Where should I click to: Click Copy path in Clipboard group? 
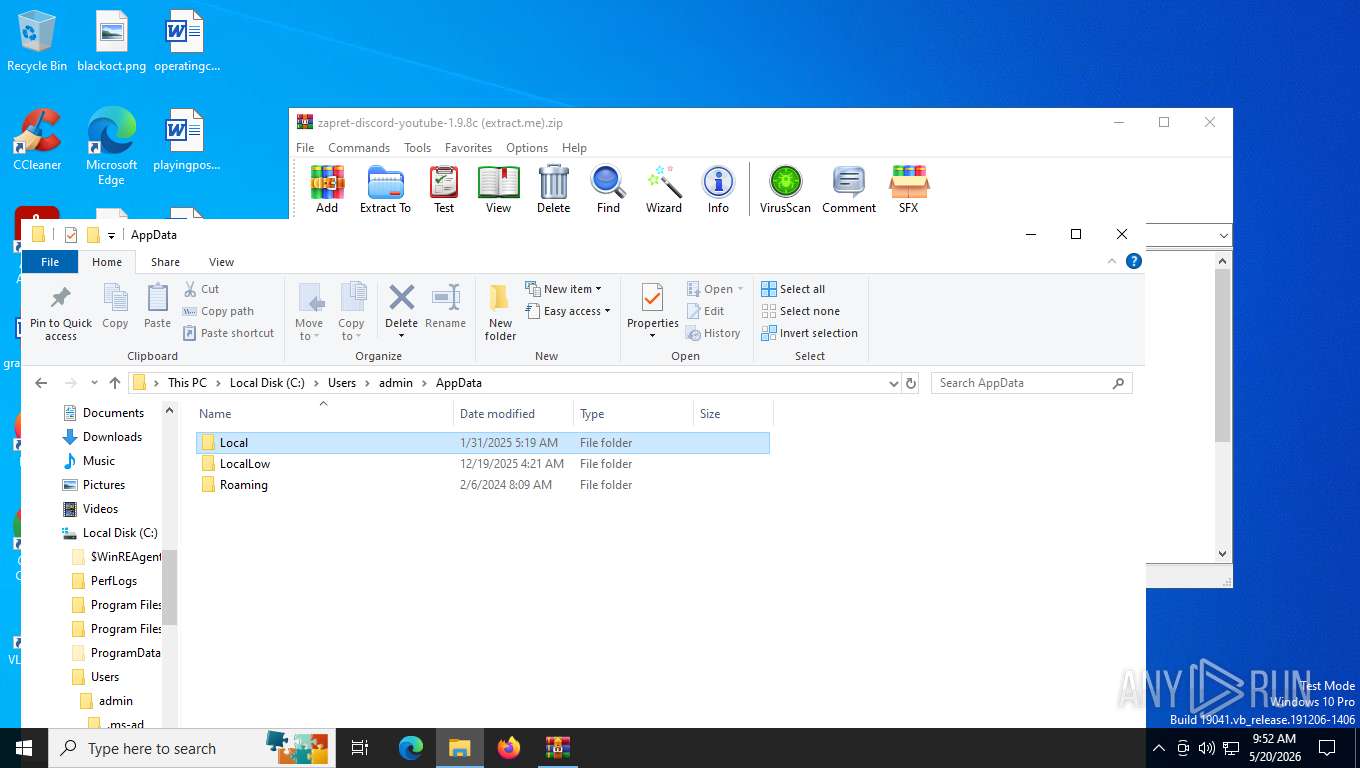[218, 311]
